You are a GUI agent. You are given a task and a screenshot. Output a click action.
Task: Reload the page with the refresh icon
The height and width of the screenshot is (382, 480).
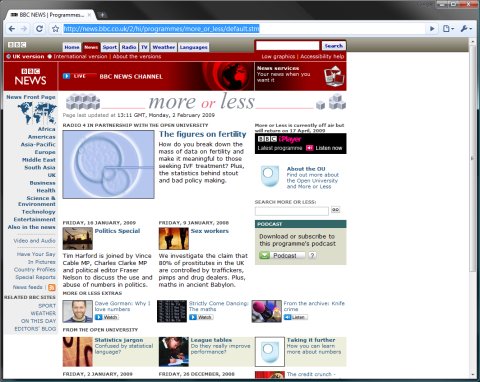point(39,29)
